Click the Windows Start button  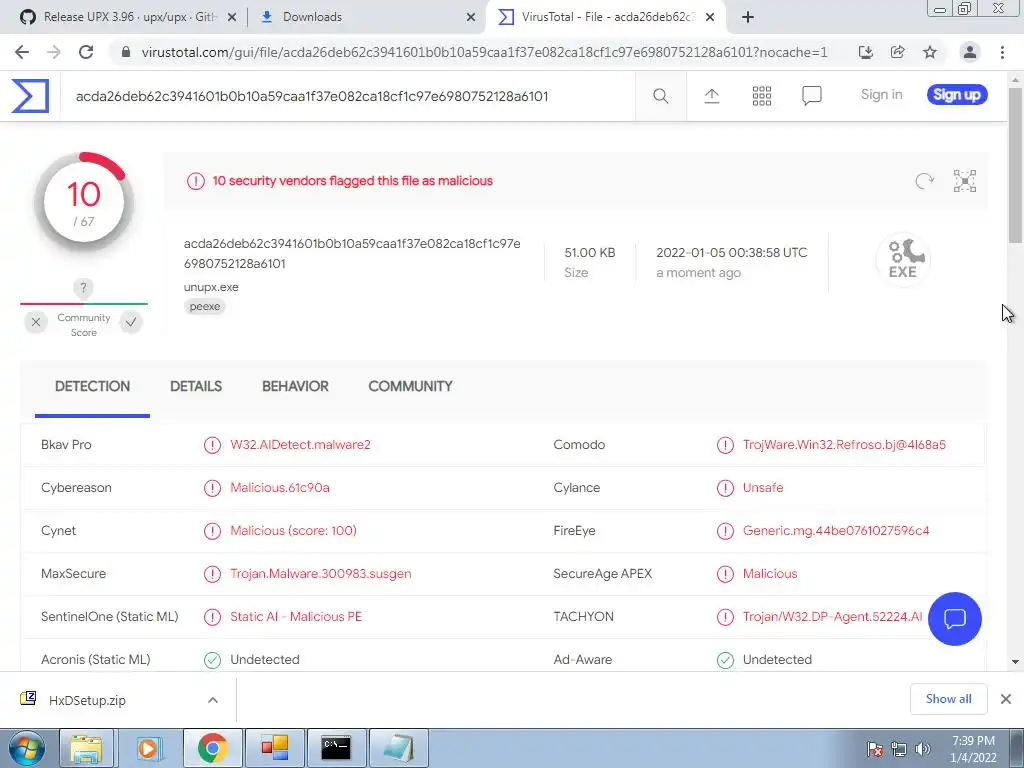27,748
